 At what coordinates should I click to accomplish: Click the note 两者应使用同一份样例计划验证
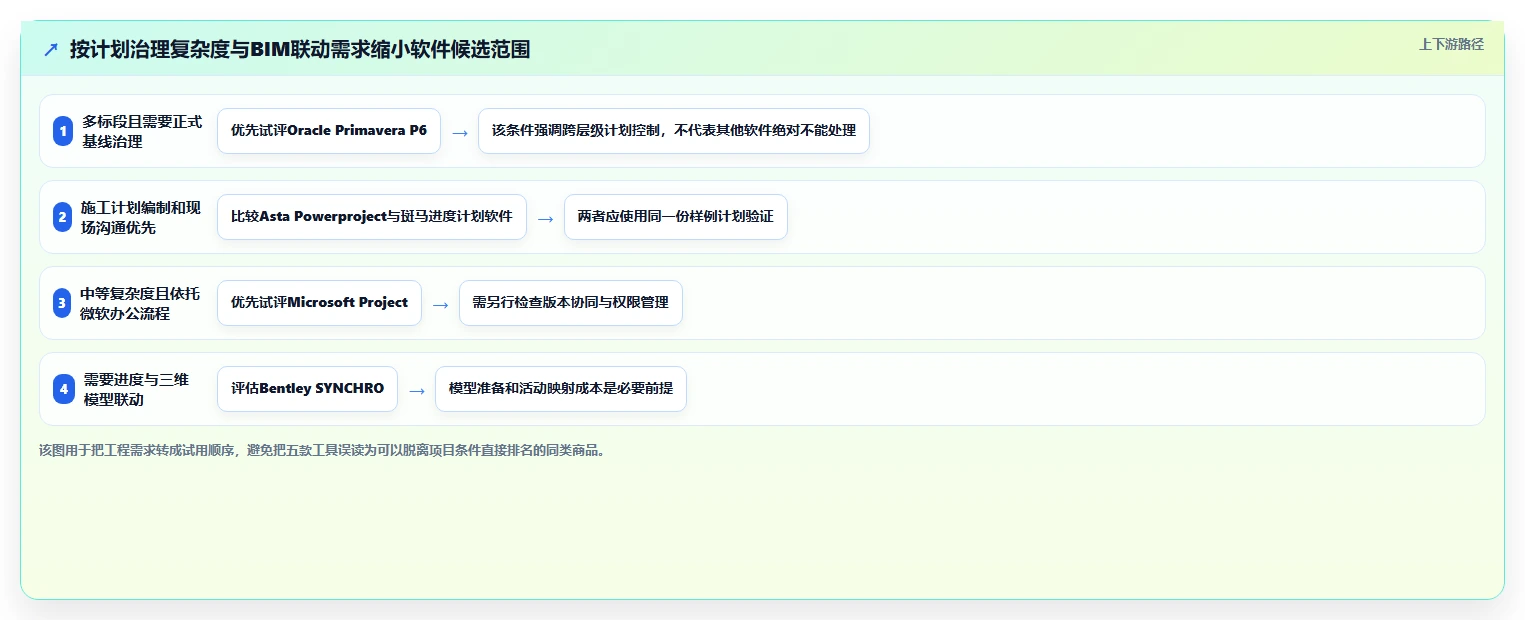click(676, 217)
